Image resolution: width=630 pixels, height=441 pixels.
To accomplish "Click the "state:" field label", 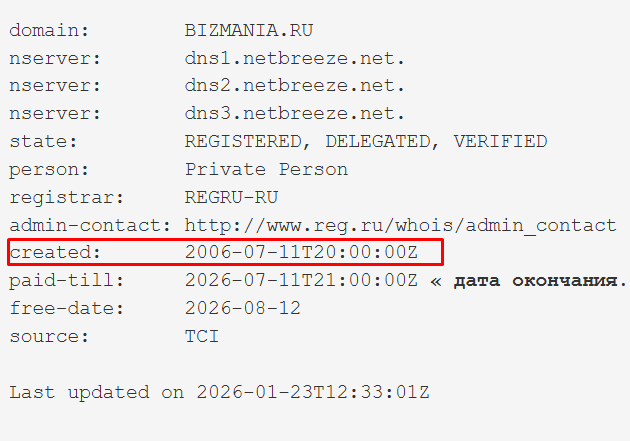I will (43, 142).
